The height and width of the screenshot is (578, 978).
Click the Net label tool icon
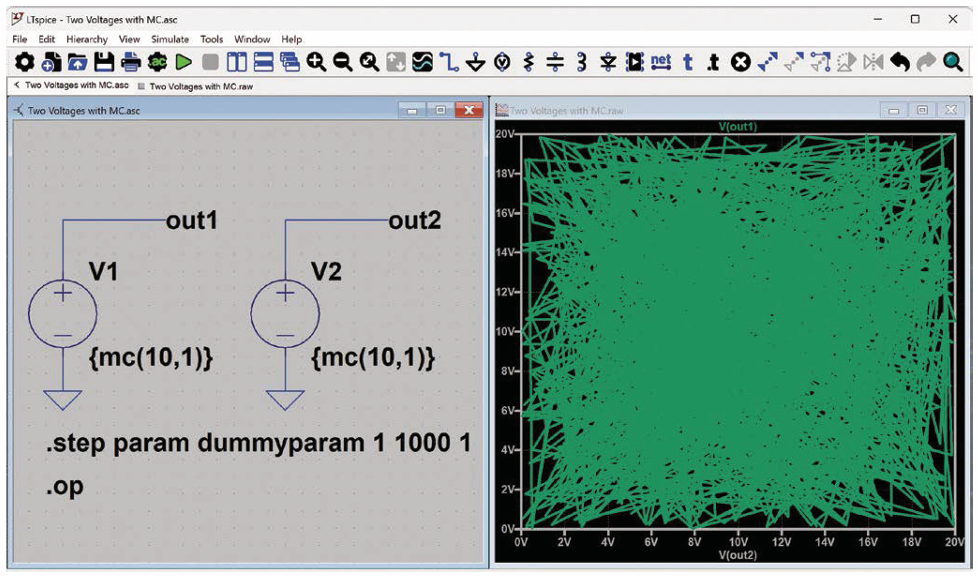tap(660, 63)
